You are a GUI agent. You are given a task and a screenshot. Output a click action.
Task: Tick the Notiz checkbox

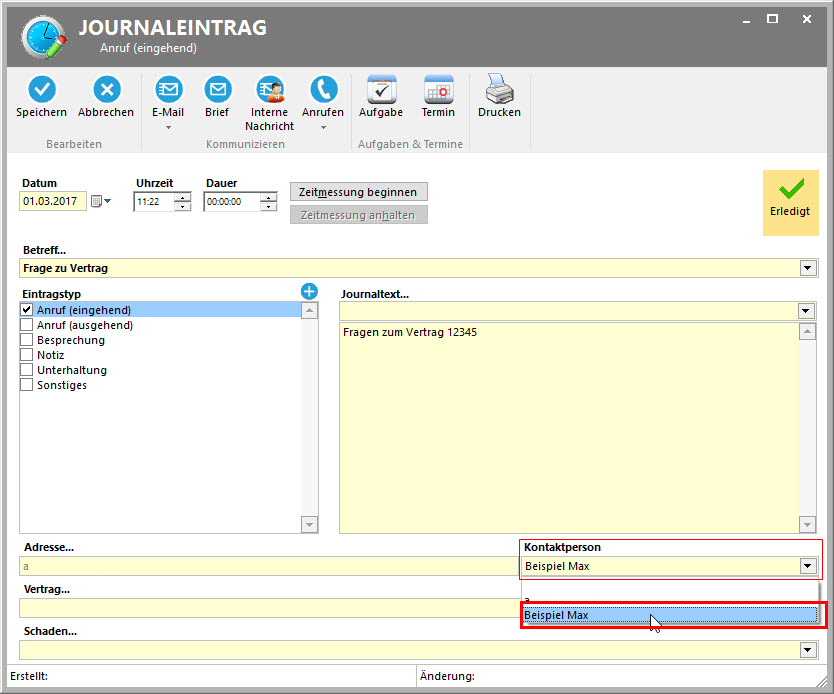[27, 355]
